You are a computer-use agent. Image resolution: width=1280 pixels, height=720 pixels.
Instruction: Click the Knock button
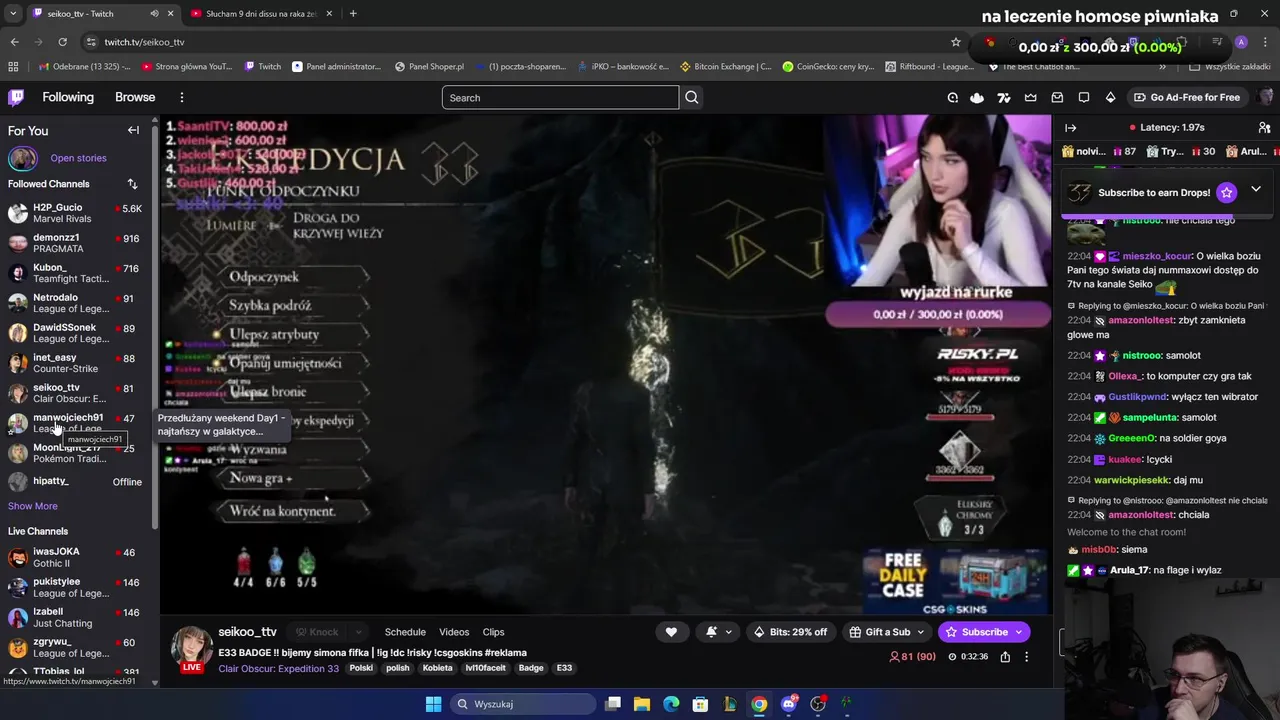(315, 632)
